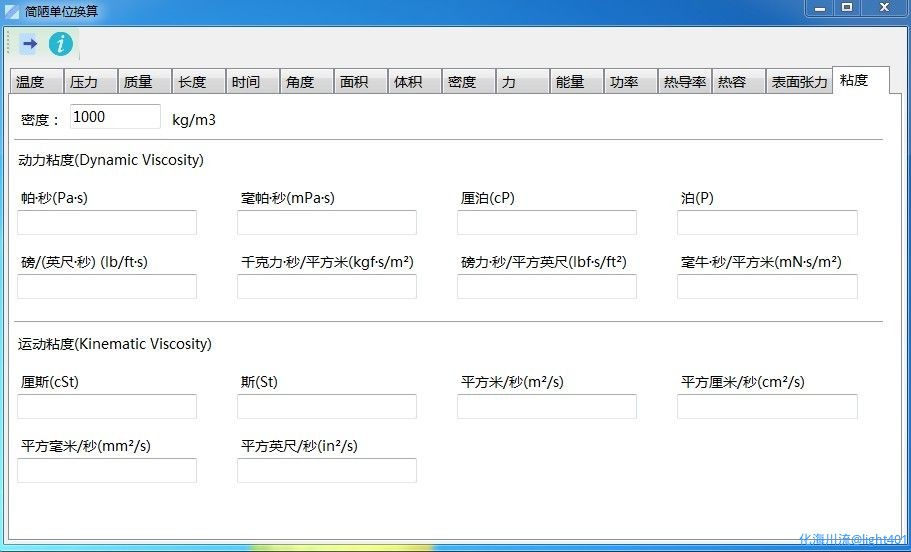Click the 平方英尺/秒(in²/s) input box
Viewport: 911px width, 552px height.
327,470
